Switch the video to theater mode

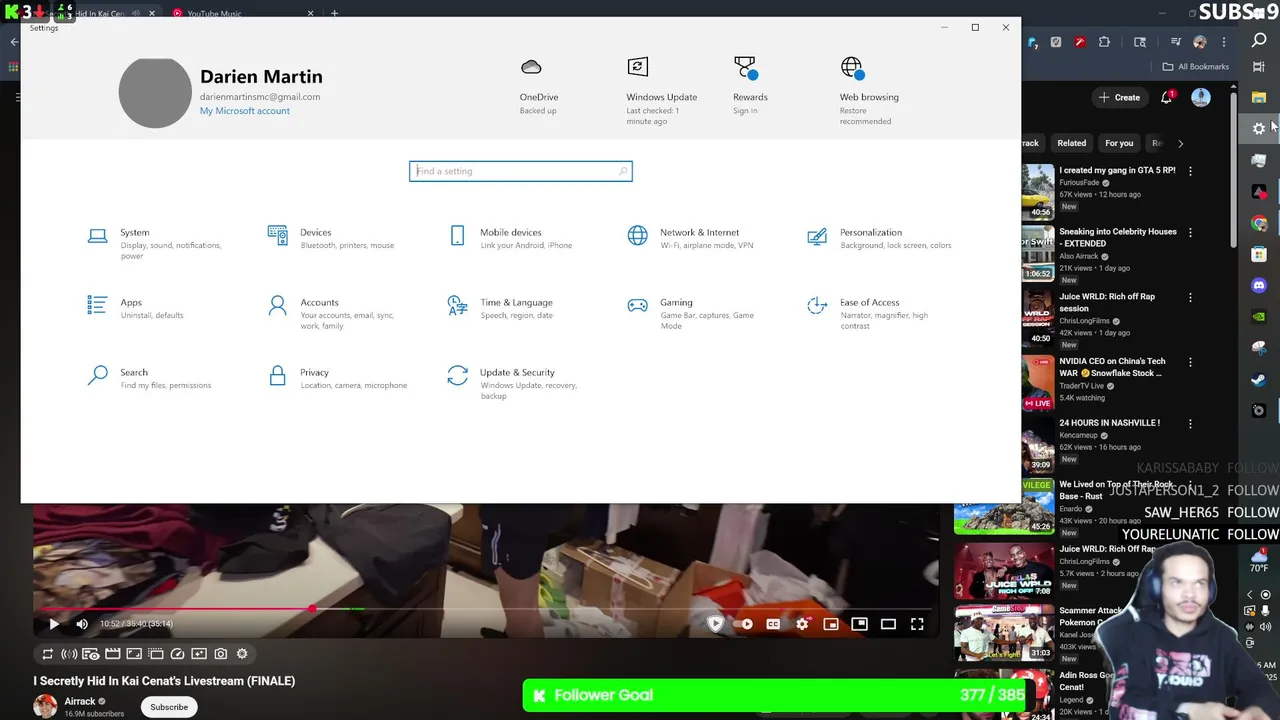coord(888,624)
